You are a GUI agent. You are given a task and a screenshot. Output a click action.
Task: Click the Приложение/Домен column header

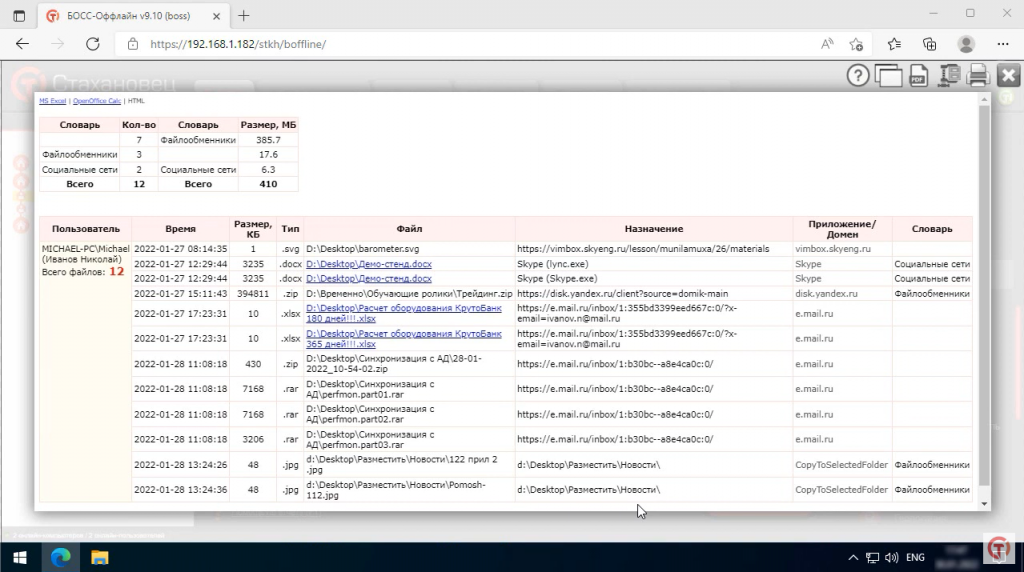click(x=842, y=229)
